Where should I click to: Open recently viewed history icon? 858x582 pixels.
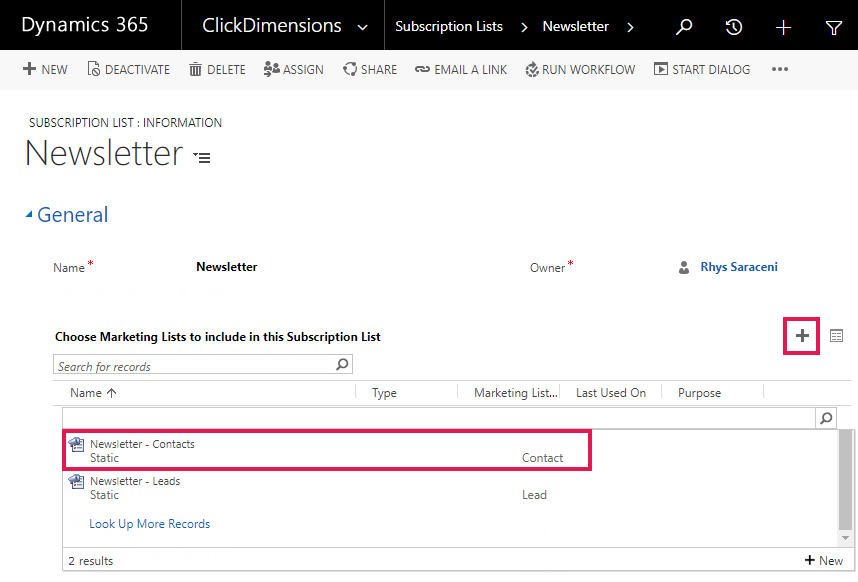coord(733,26)
